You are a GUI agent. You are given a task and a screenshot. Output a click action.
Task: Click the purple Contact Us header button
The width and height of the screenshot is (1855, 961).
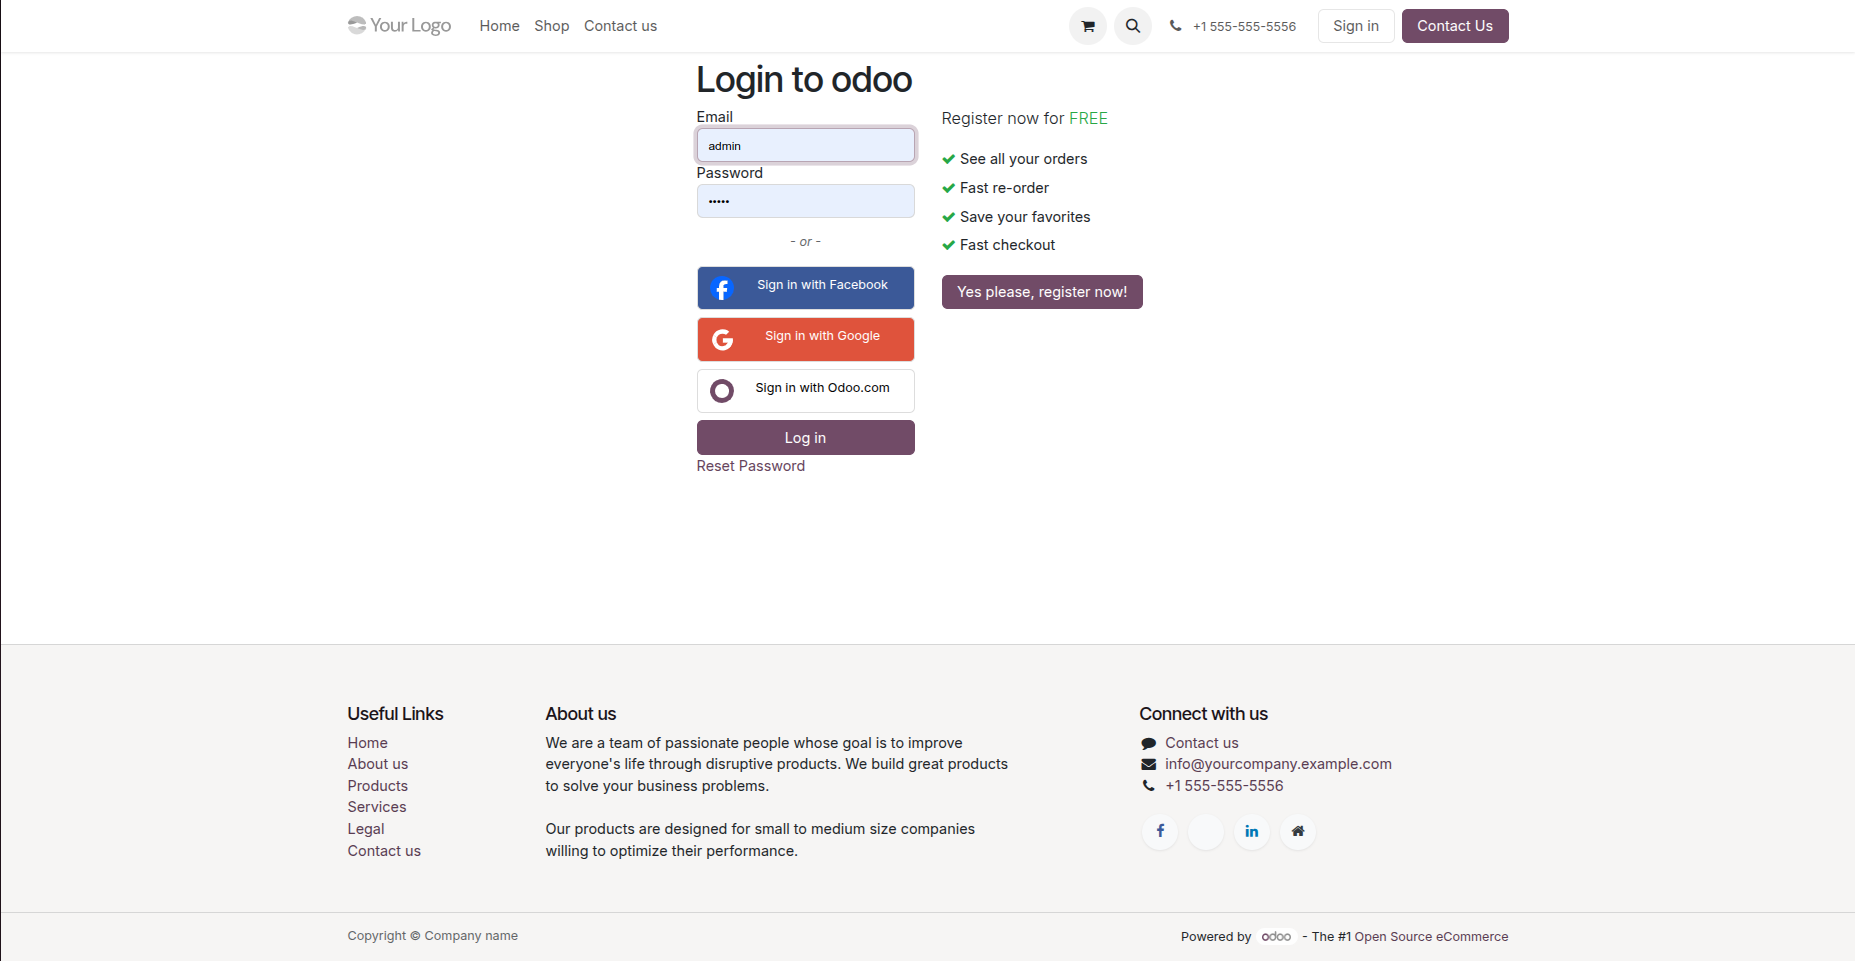click(1455, 26)
